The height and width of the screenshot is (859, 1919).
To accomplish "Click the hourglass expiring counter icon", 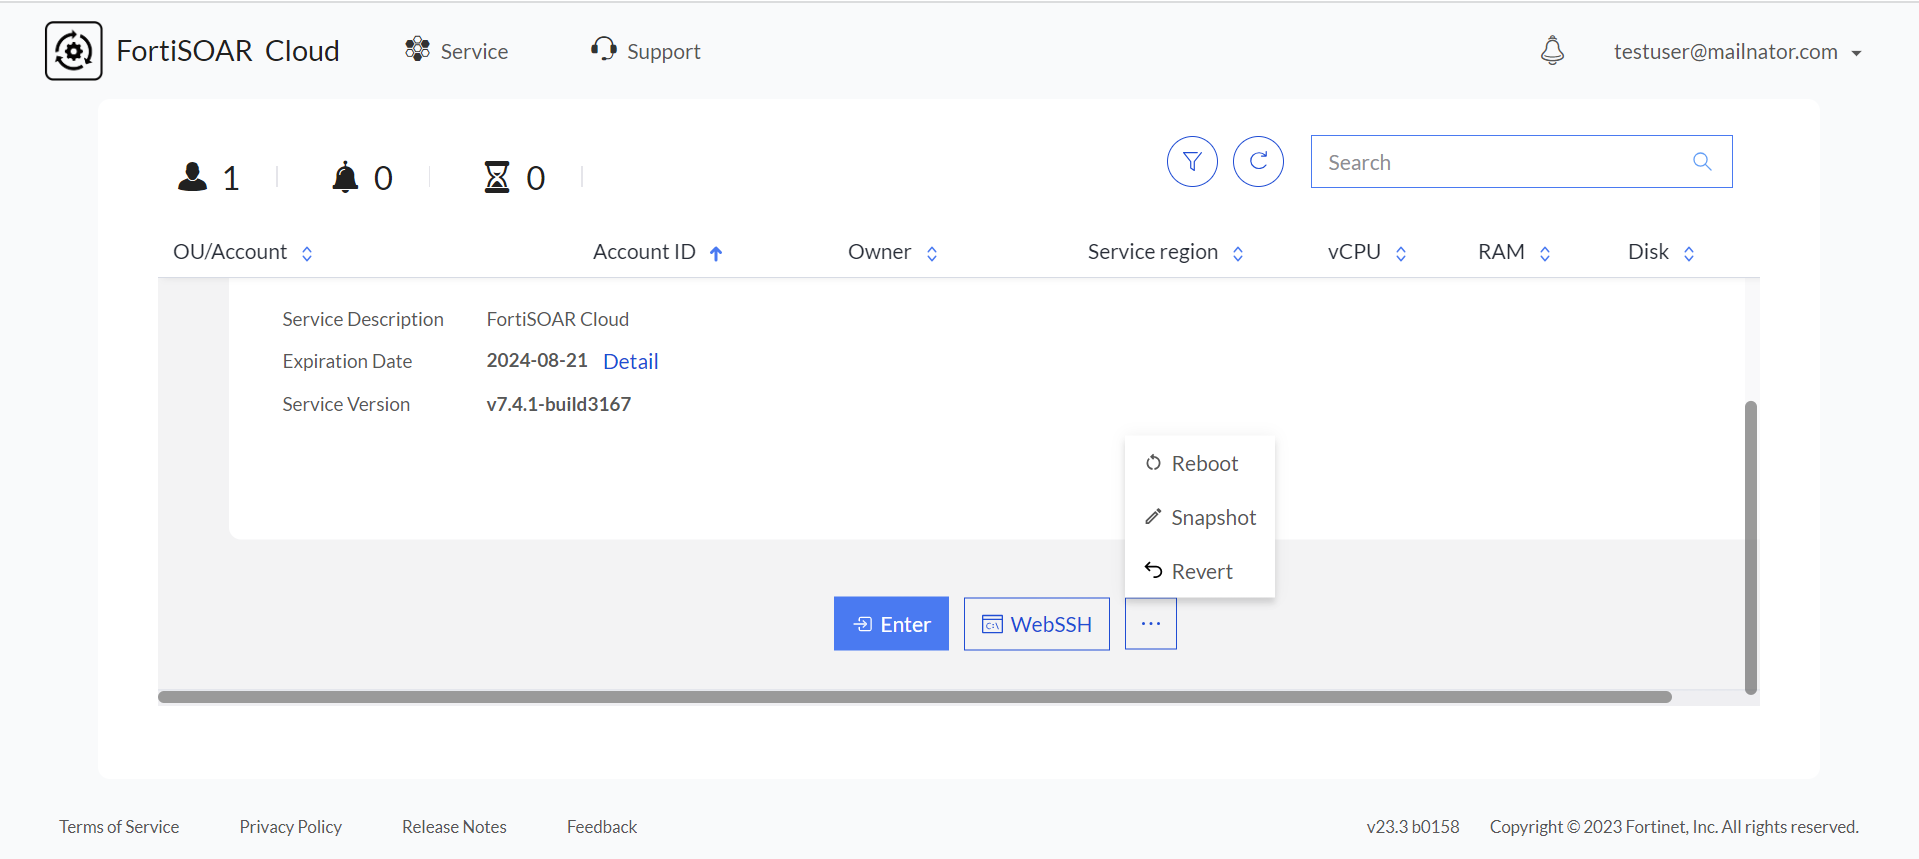I will tap(497, 177).
